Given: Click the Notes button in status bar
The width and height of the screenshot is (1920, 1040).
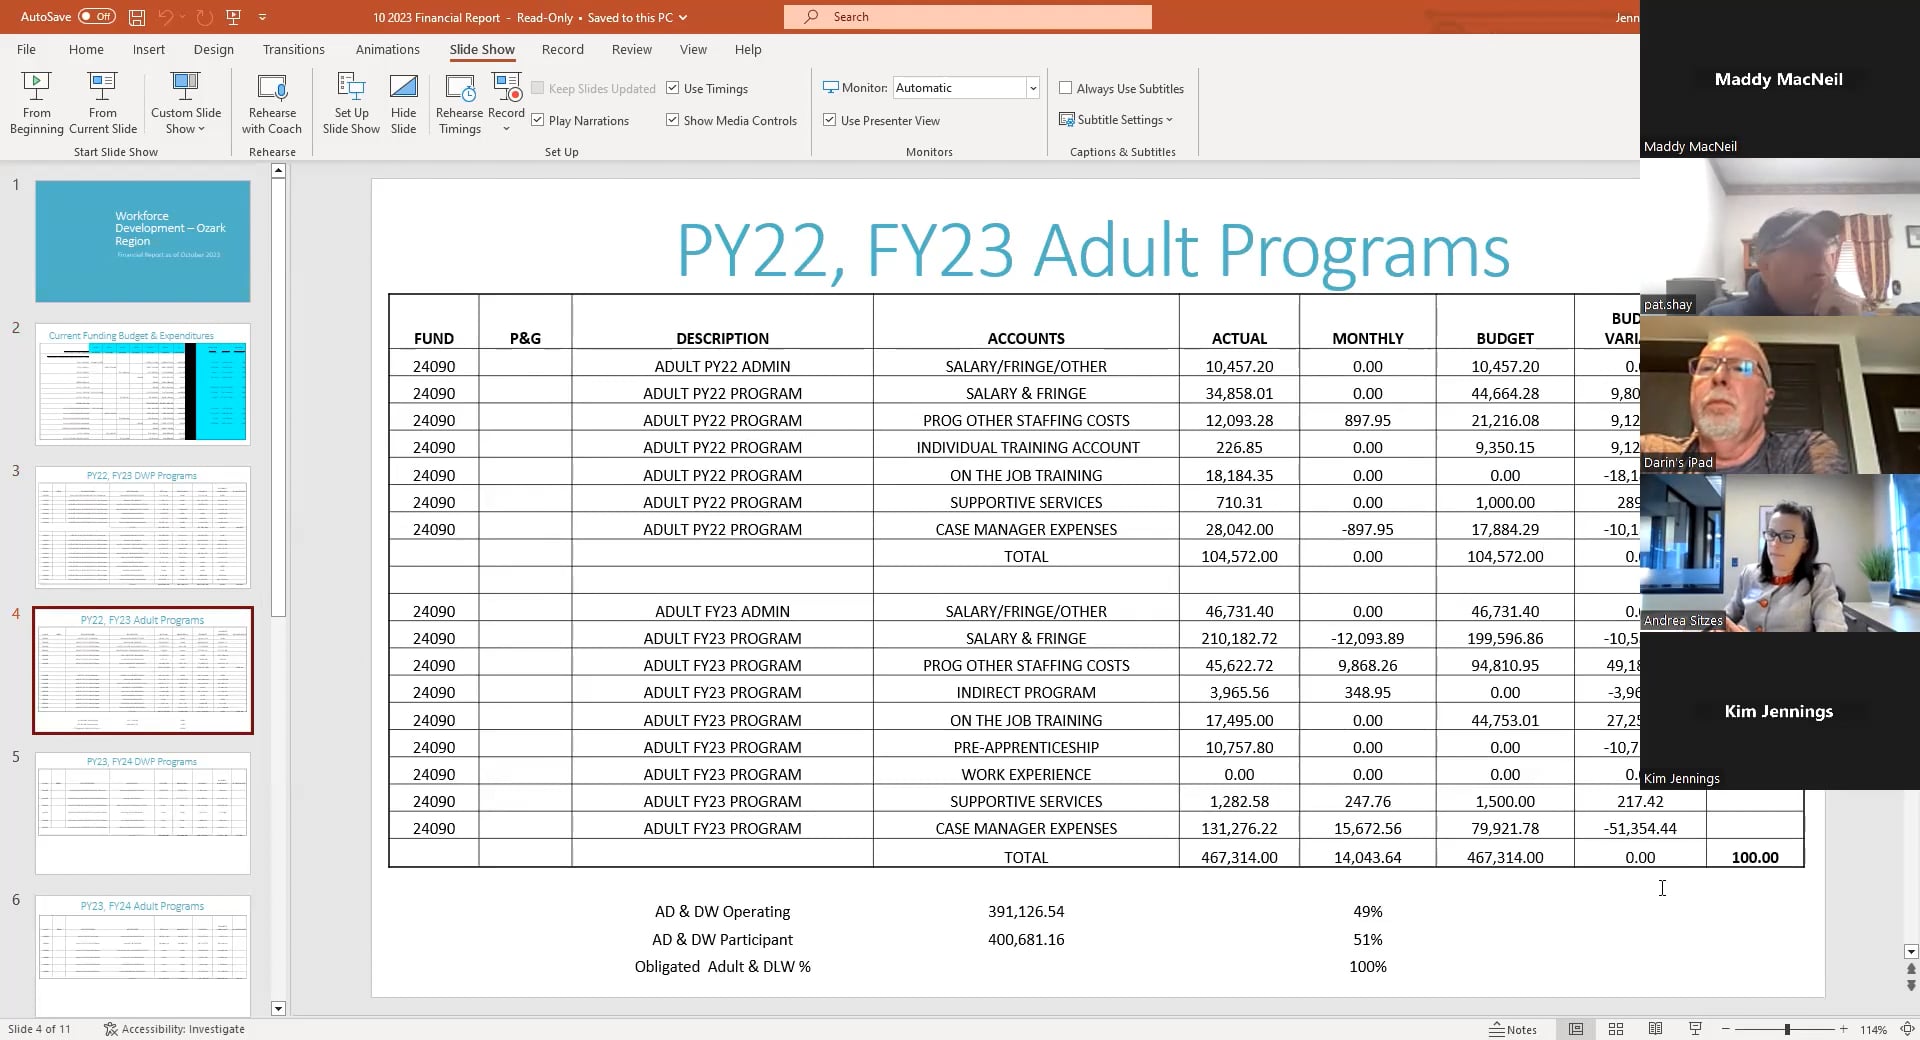Looking at the screenshot, I should click(x=1513, y=1029).
